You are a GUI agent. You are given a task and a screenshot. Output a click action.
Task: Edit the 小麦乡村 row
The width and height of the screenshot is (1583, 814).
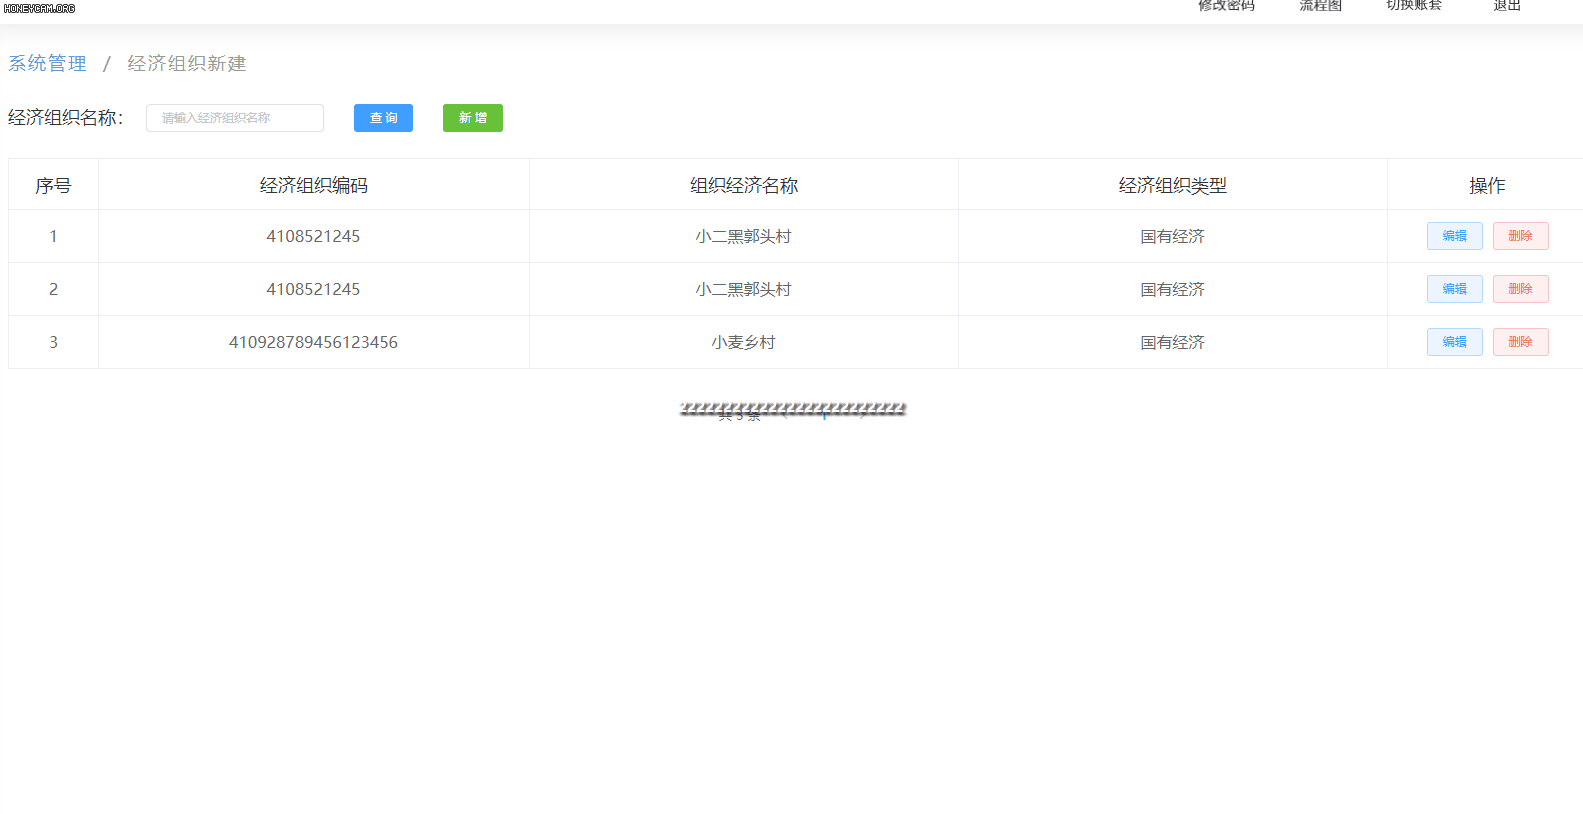(x=1455, y=342)
